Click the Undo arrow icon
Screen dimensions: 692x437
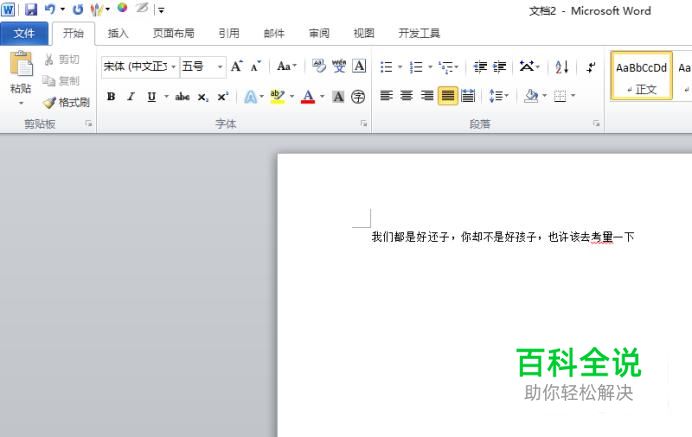pyautogui.click(x=50, y=9)
